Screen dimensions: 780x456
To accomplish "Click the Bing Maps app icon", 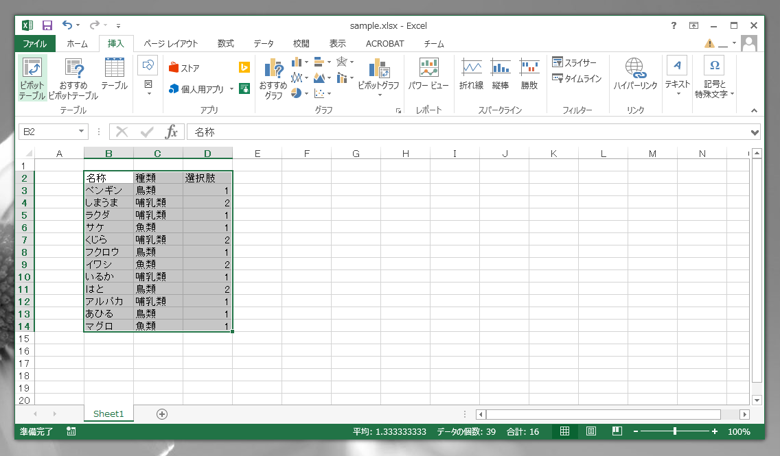I will tap(244, 67).
